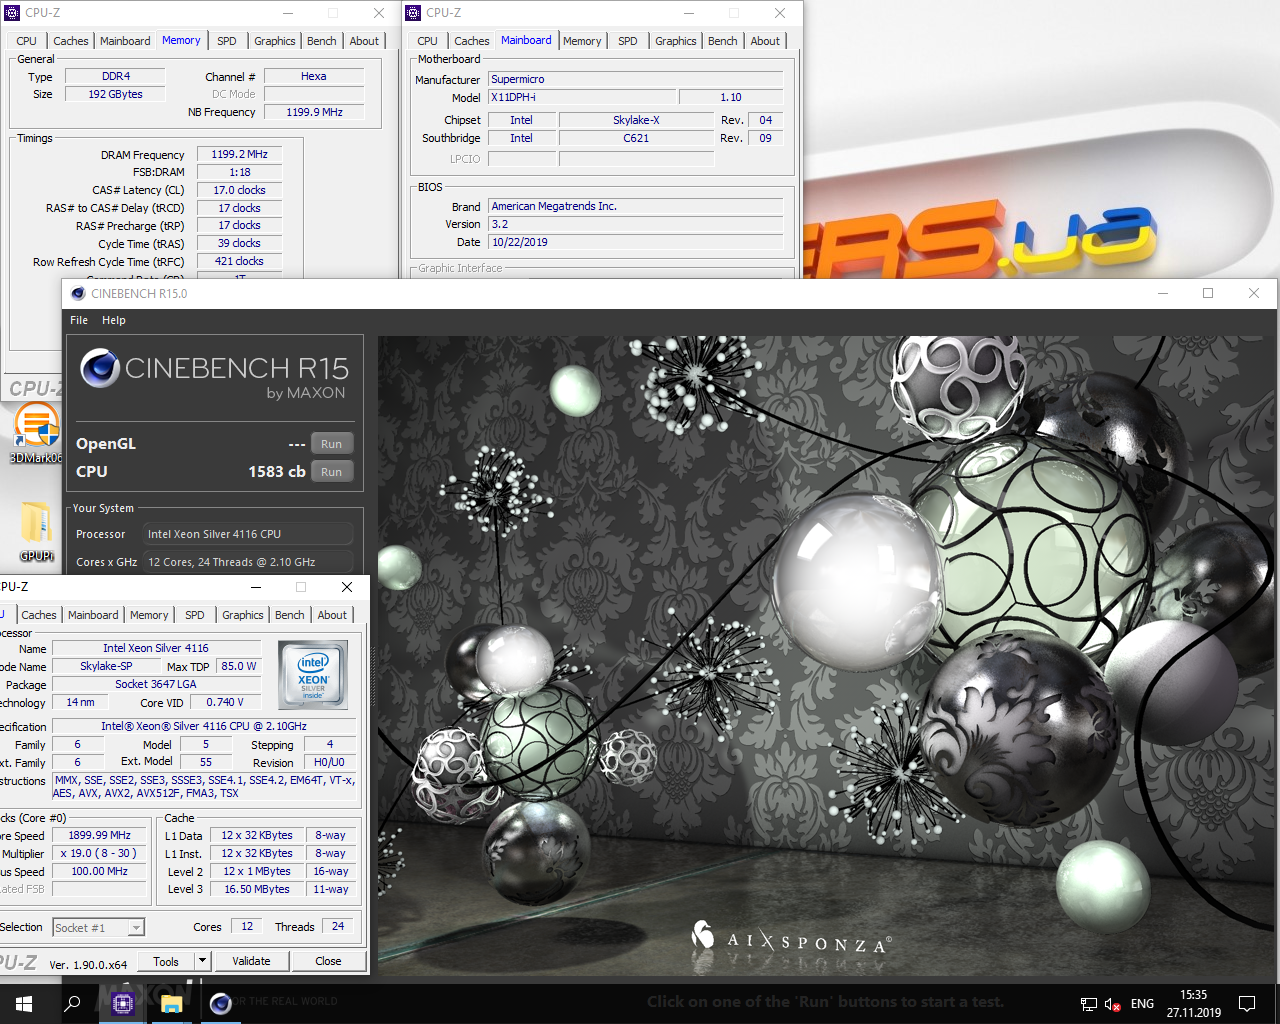This screenshot has height=1024, width=1280.
Task: Click the American Megatrends Inc. BIOS brand
Action: click(x=635, y=206)
